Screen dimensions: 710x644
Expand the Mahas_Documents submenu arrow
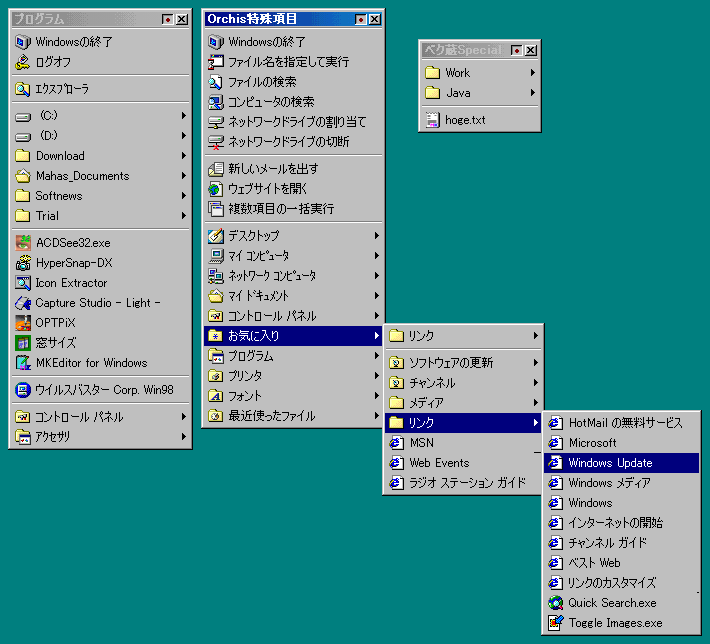click(x=183, y=175)
